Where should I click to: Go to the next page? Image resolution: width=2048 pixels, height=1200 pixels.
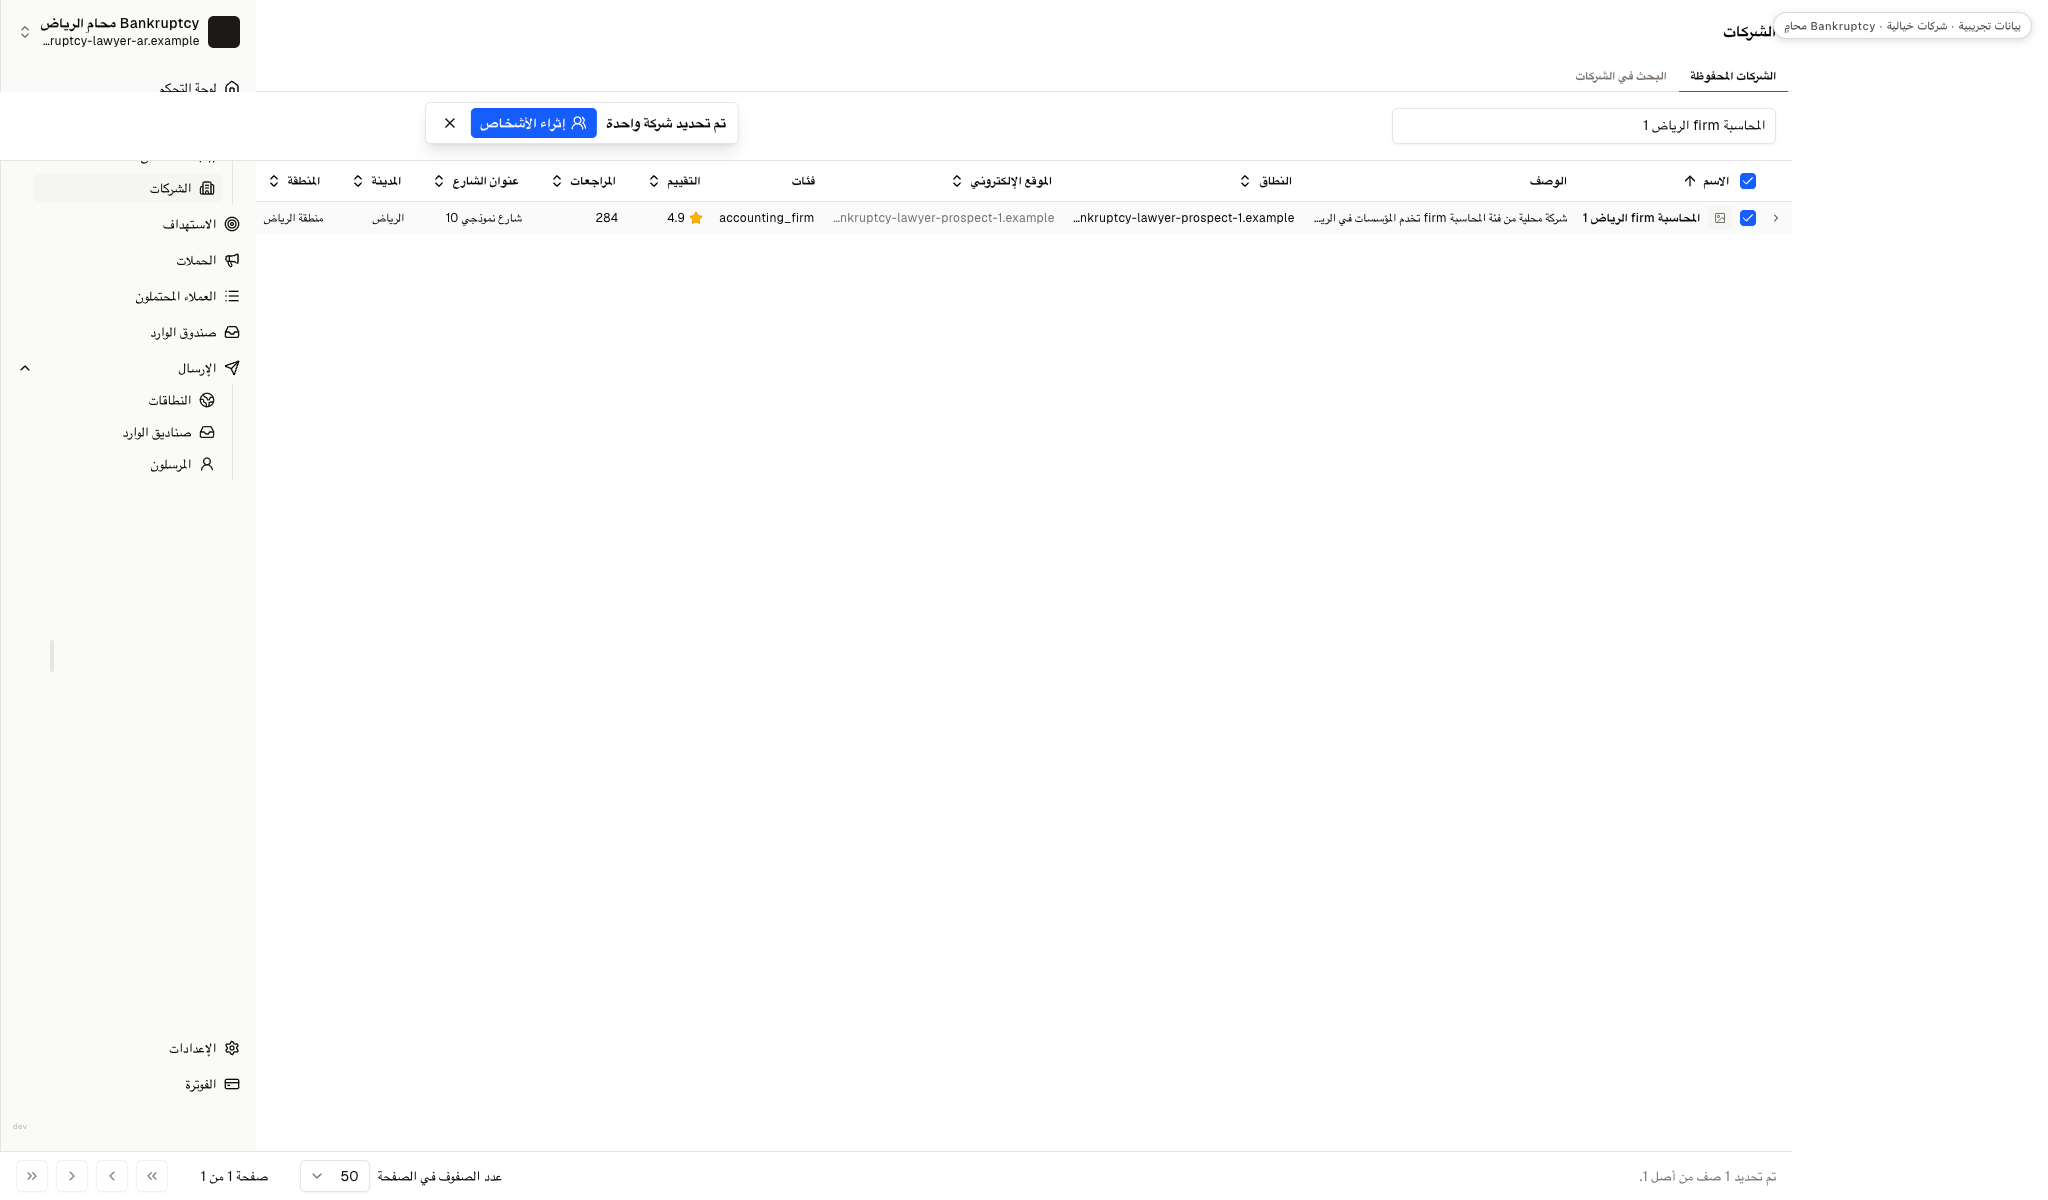(x=72, y=1176)
